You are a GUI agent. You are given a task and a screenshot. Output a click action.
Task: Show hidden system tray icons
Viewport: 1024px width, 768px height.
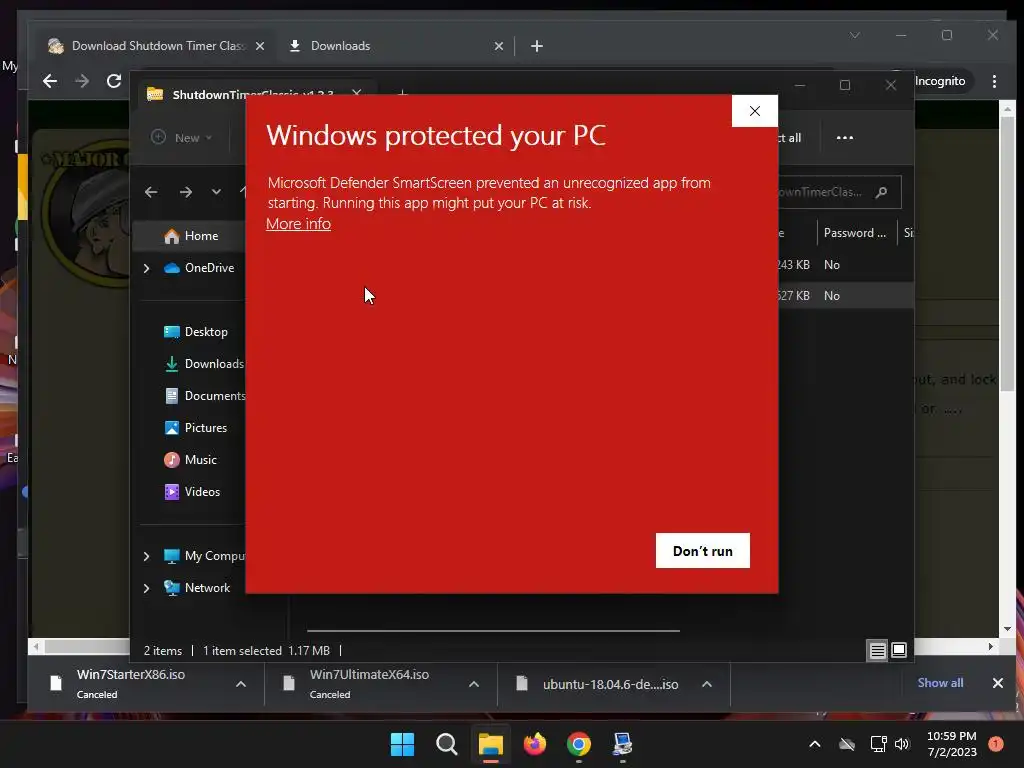tap(814, 744)
